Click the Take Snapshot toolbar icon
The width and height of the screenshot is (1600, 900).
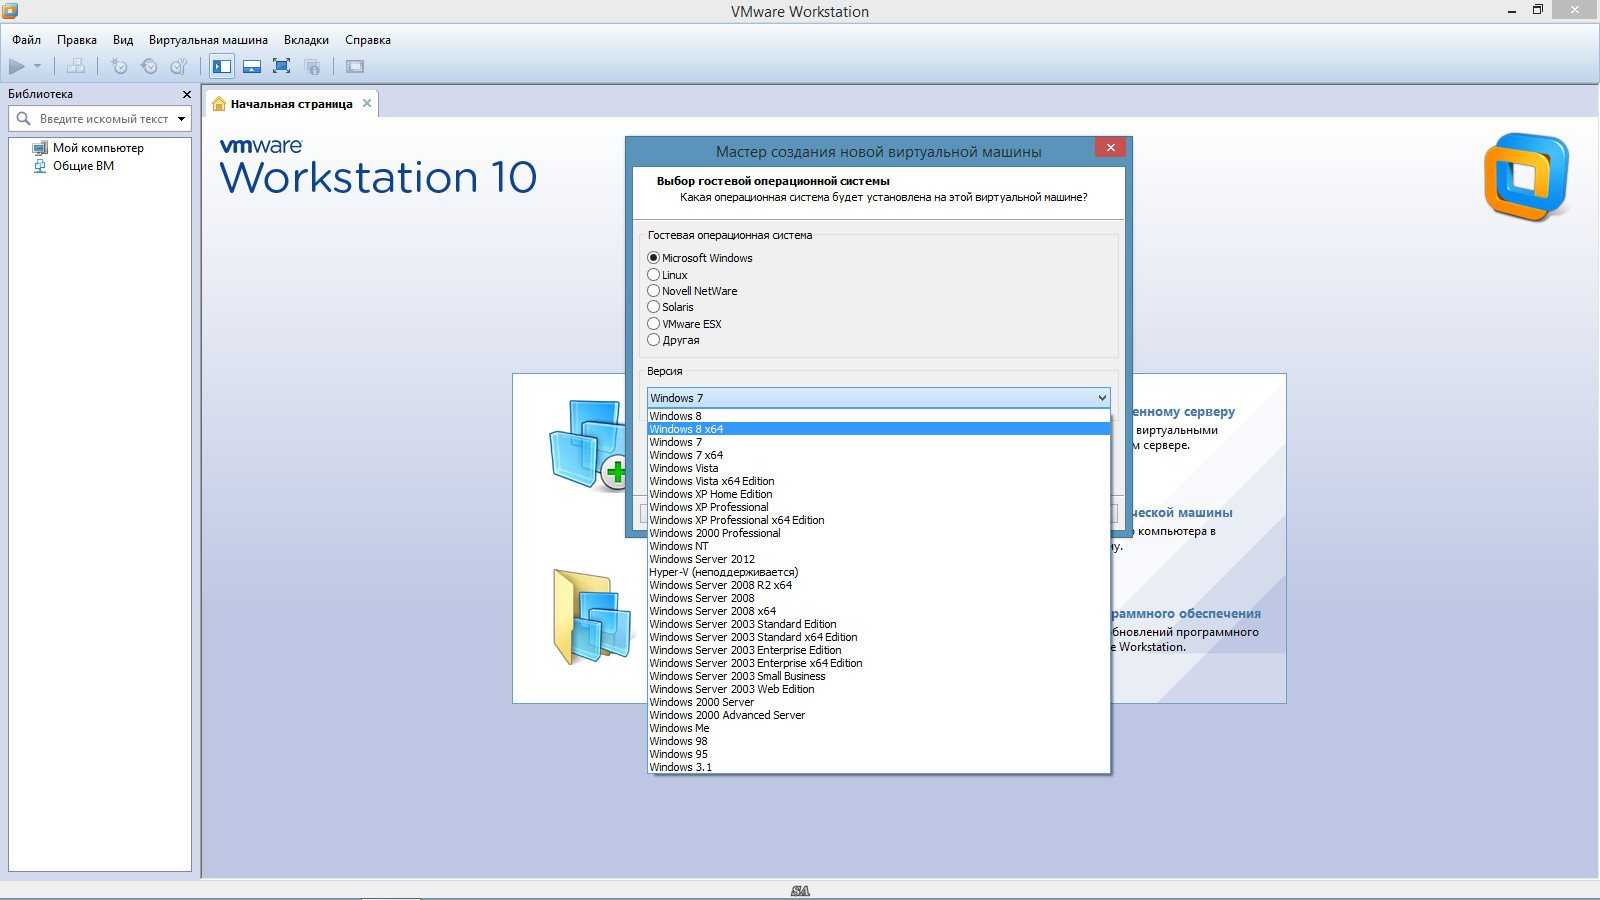click(119, 66)
